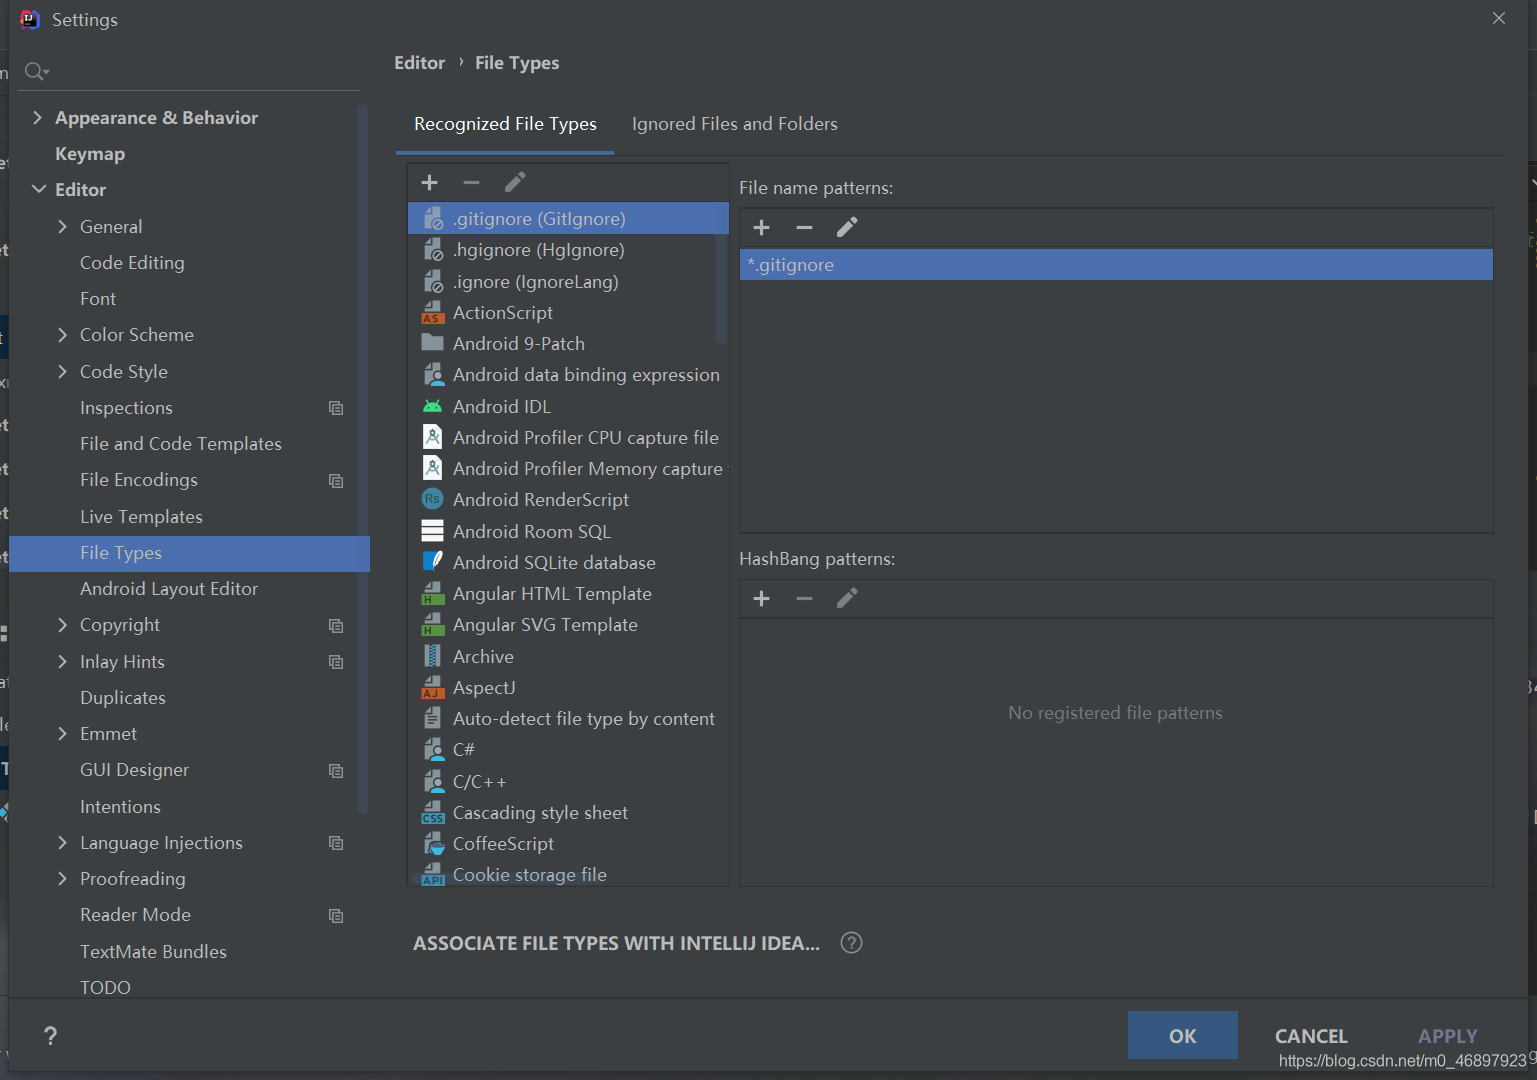
Task: Click OK to confirm settings
Action: [x=1183, y=1035]
